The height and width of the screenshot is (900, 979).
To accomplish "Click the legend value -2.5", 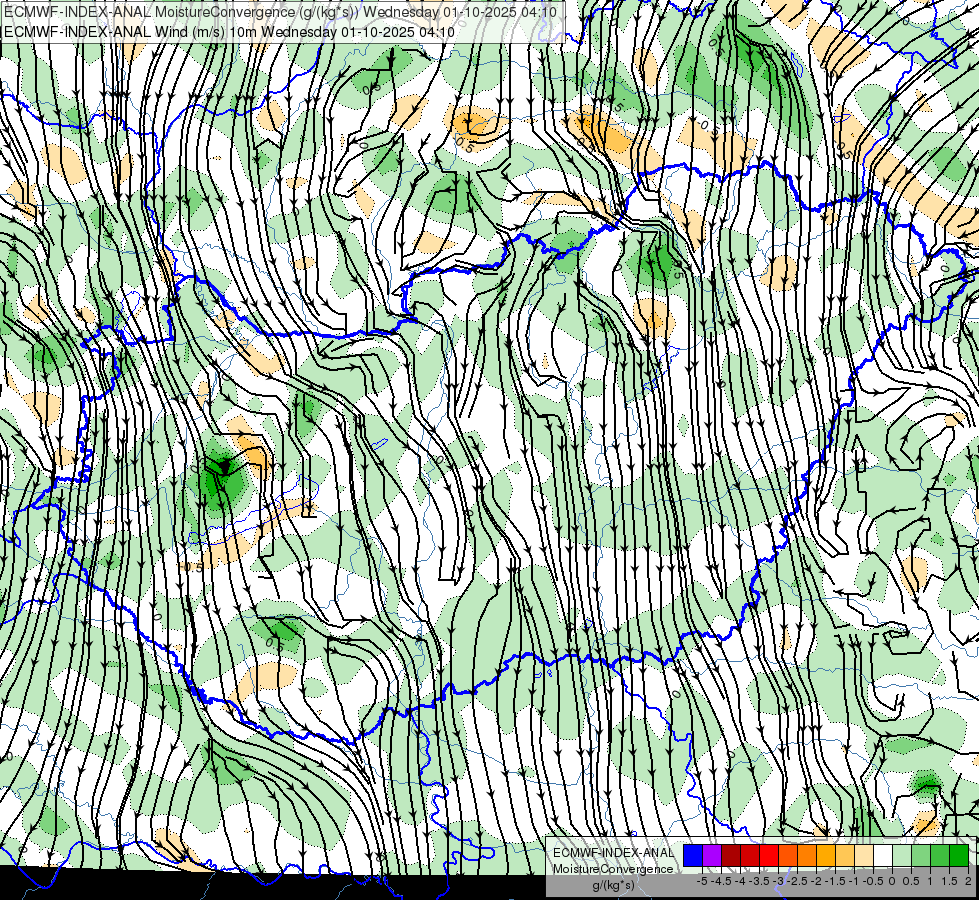I will pyautogui.click(x=797, y=881).
